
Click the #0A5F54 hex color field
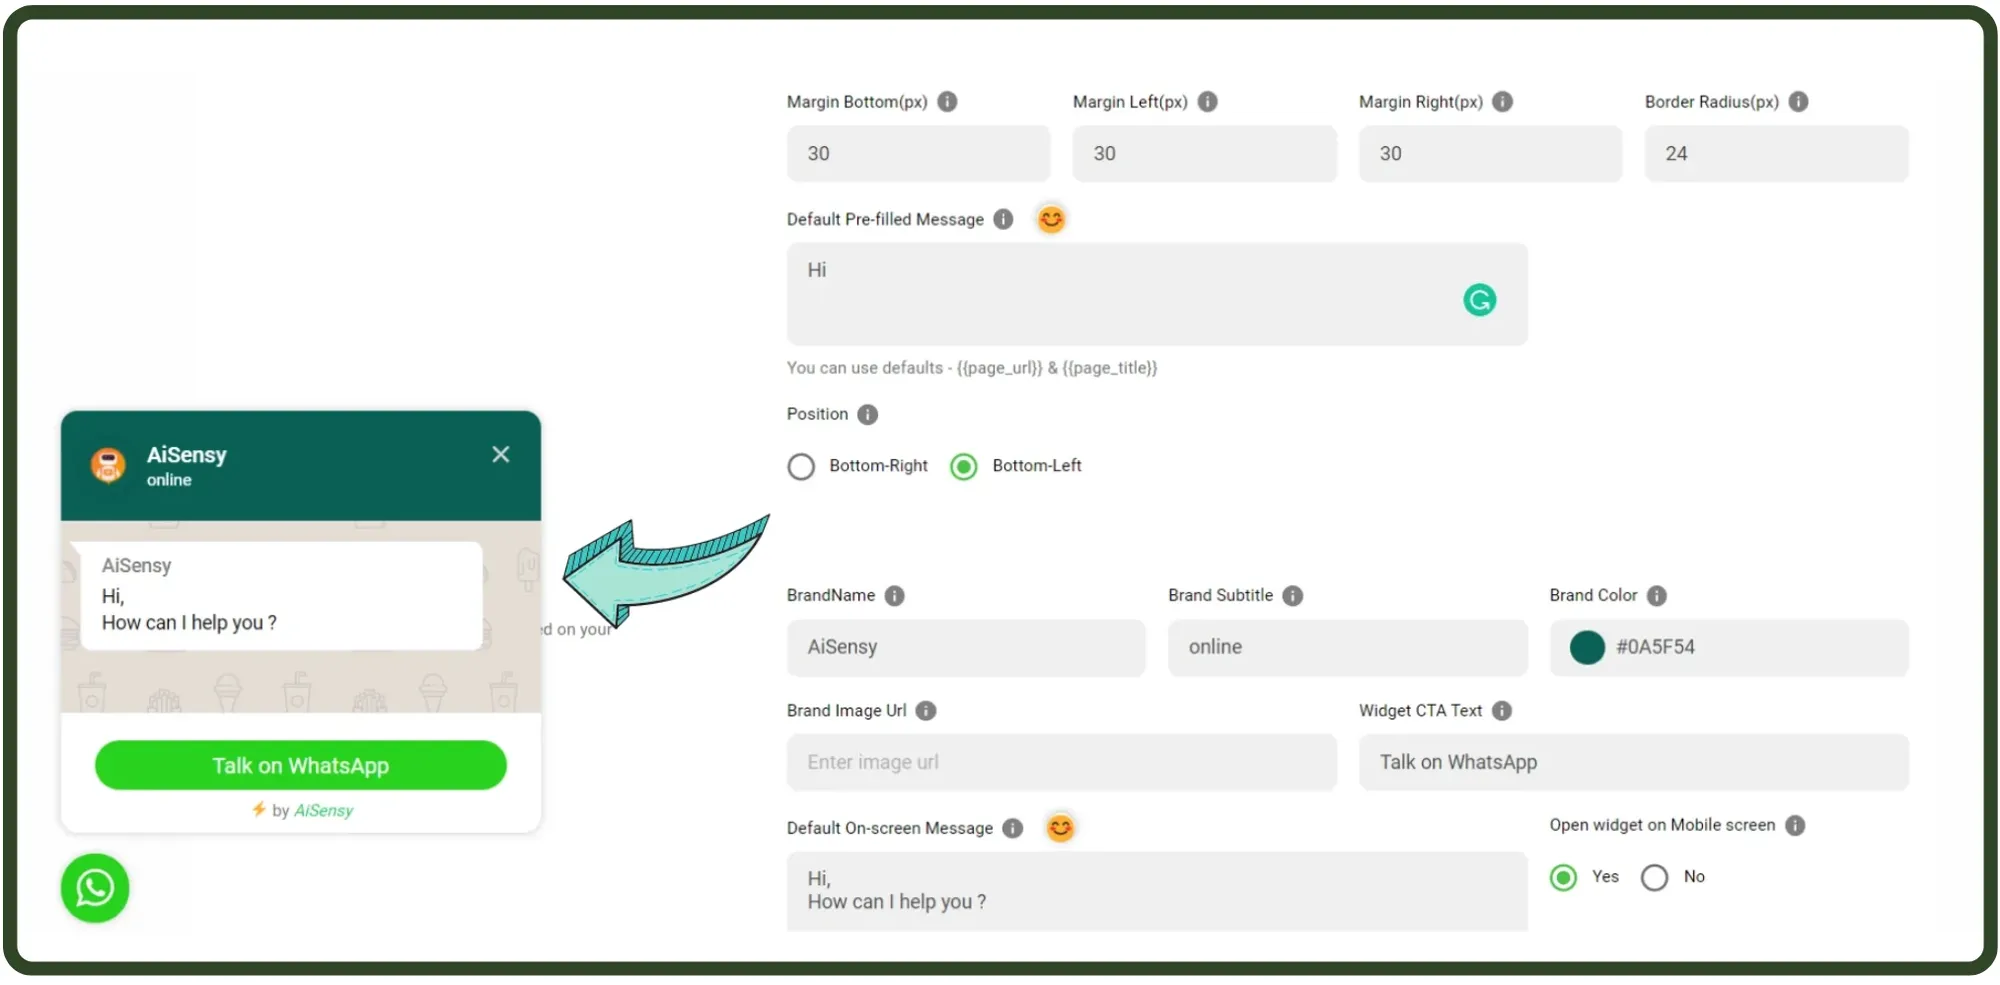pyautogui.click(x=1729, y=648)
